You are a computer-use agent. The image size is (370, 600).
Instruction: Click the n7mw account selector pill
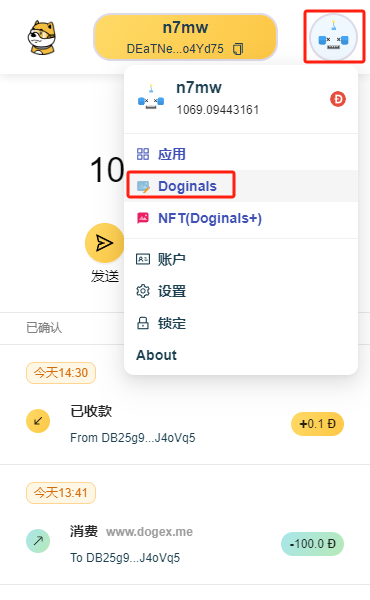(x=185, y=38)
